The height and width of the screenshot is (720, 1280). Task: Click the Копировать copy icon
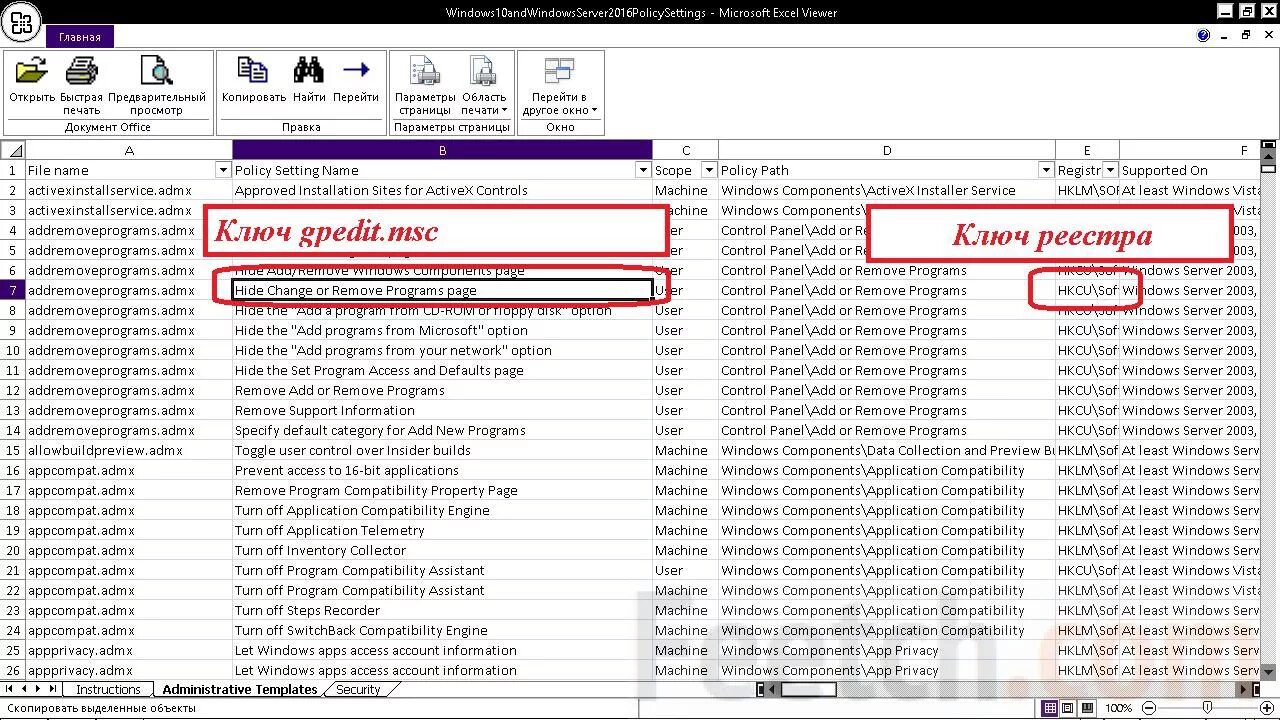coord(253,71)
